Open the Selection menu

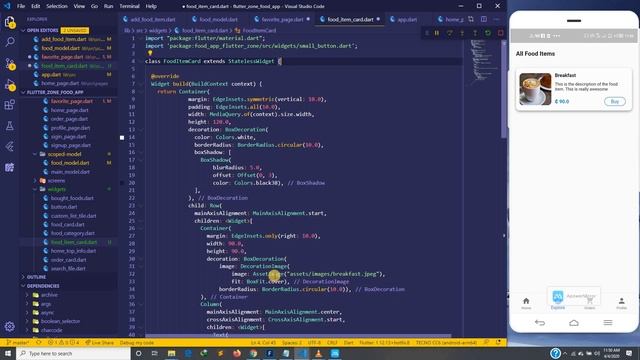click(57, 6)
